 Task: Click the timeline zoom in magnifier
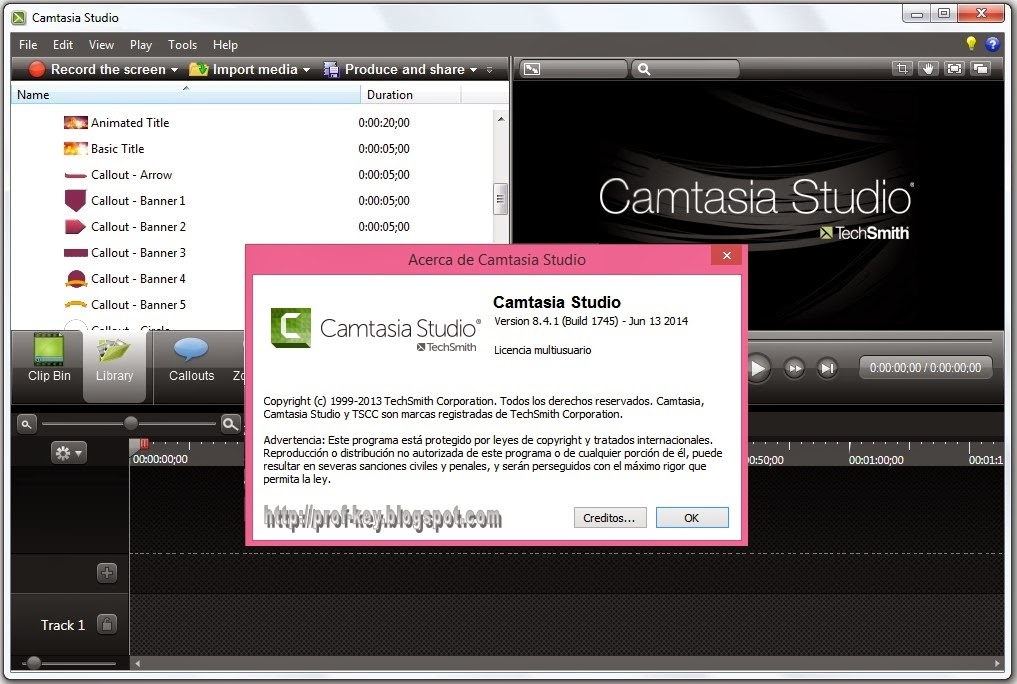point(230,424)
